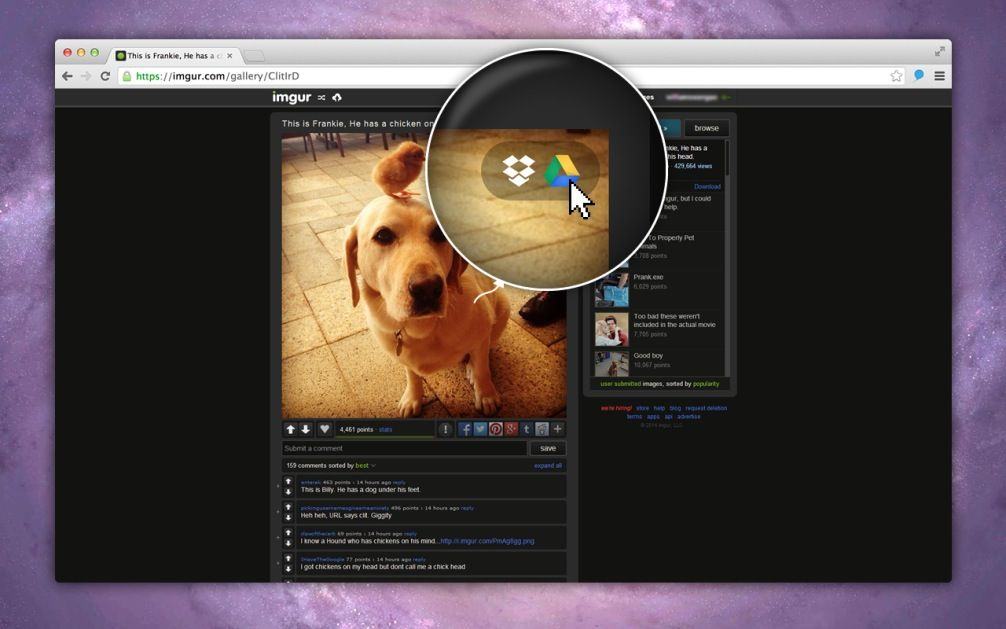1006x629 pixels.
Task: Downvote the Frankie gallery post
Action: 307,429
